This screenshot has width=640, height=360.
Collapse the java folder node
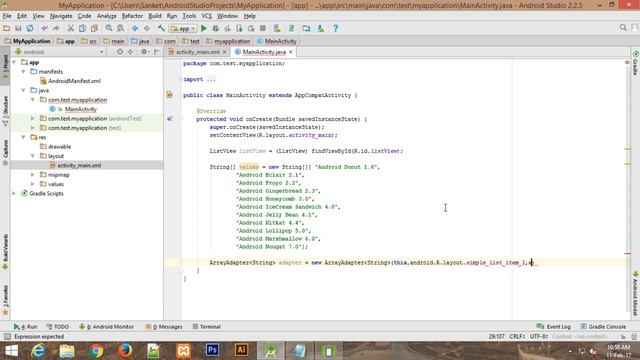pos(24,90)
